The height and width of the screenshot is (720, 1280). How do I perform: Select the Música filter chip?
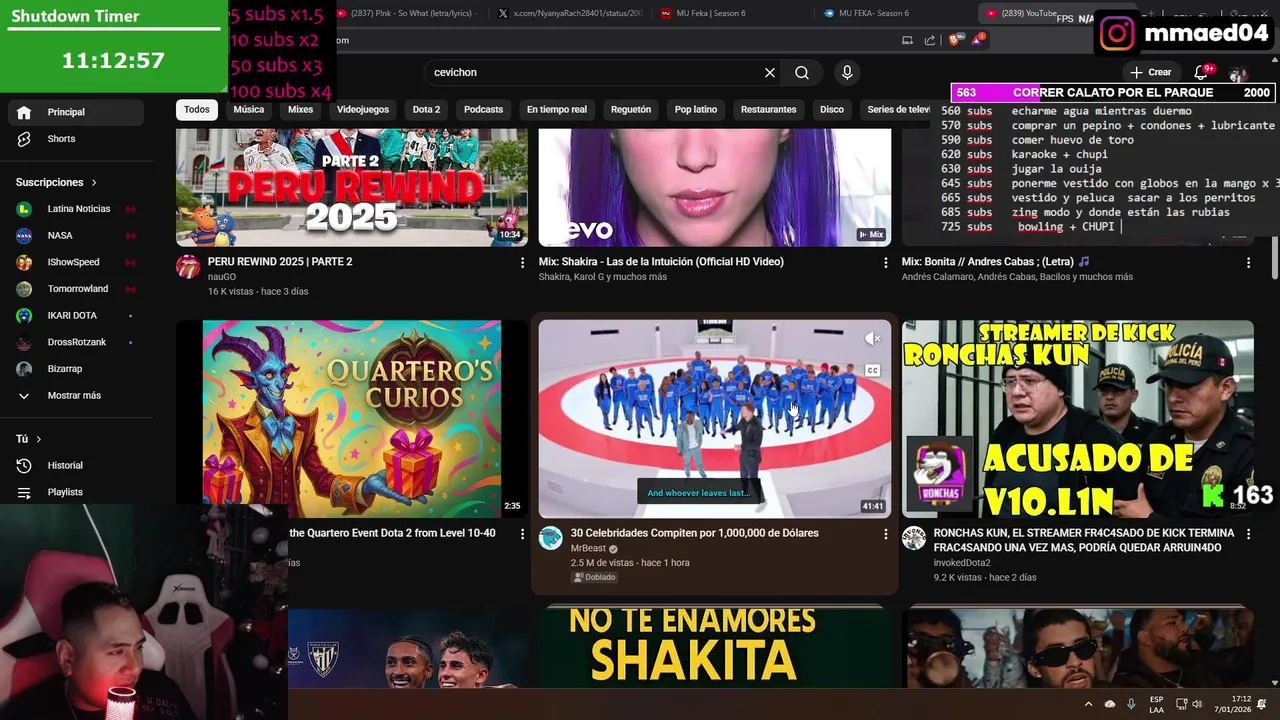249,110
